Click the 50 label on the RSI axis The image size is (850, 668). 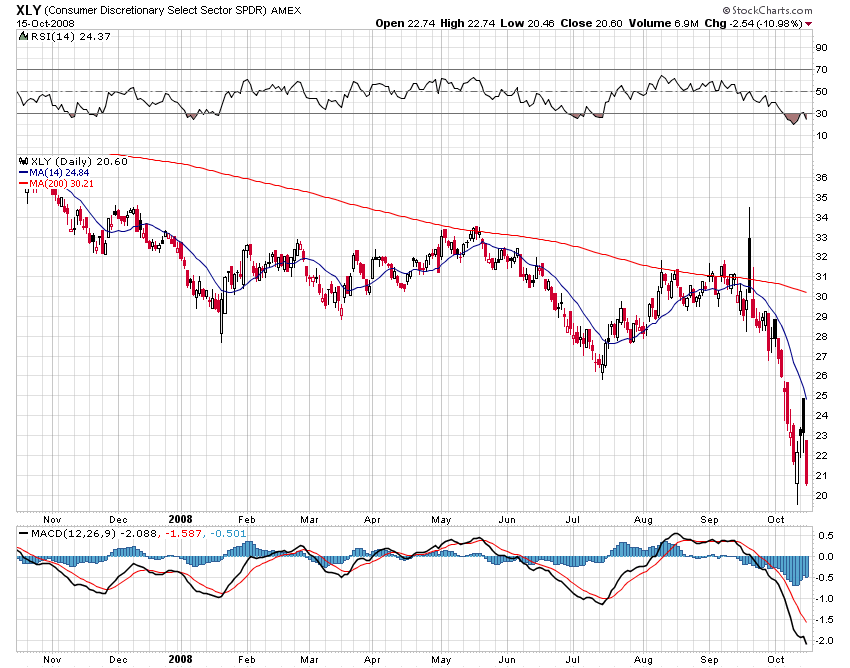(822, 92)
